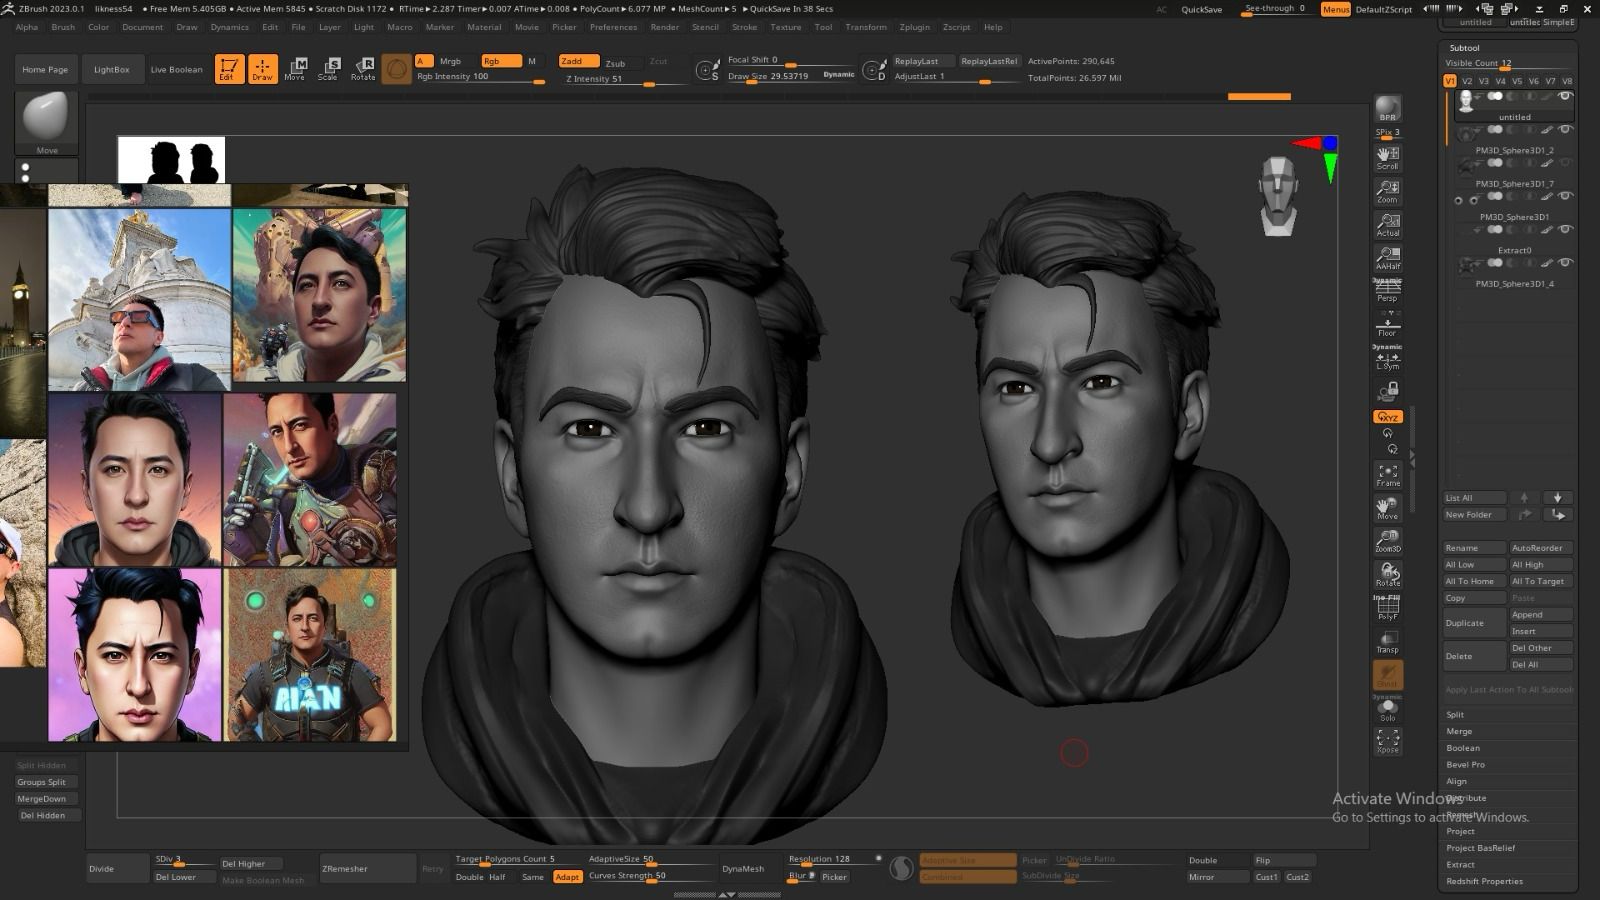Click the Scroll canvas icon
1600x900 pixels.
pos(1388,158)
